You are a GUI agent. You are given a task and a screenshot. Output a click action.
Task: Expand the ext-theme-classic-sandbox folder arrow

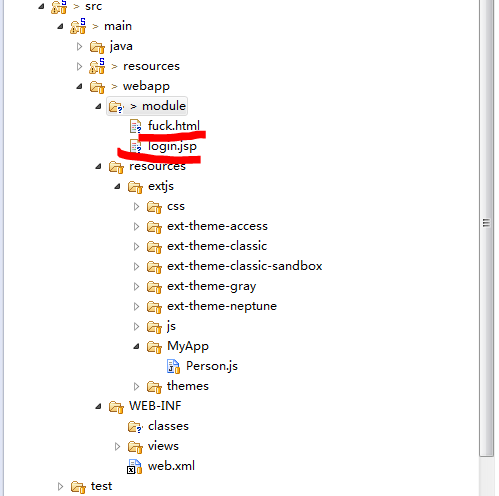pyautogui.click(x=136, y=267)
